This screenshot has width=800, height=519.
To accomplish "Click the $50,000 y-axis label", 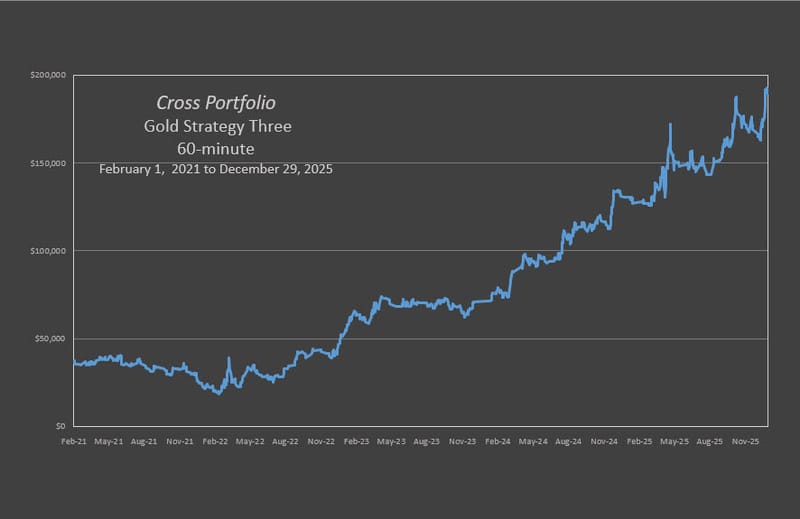I will [50, 339].
